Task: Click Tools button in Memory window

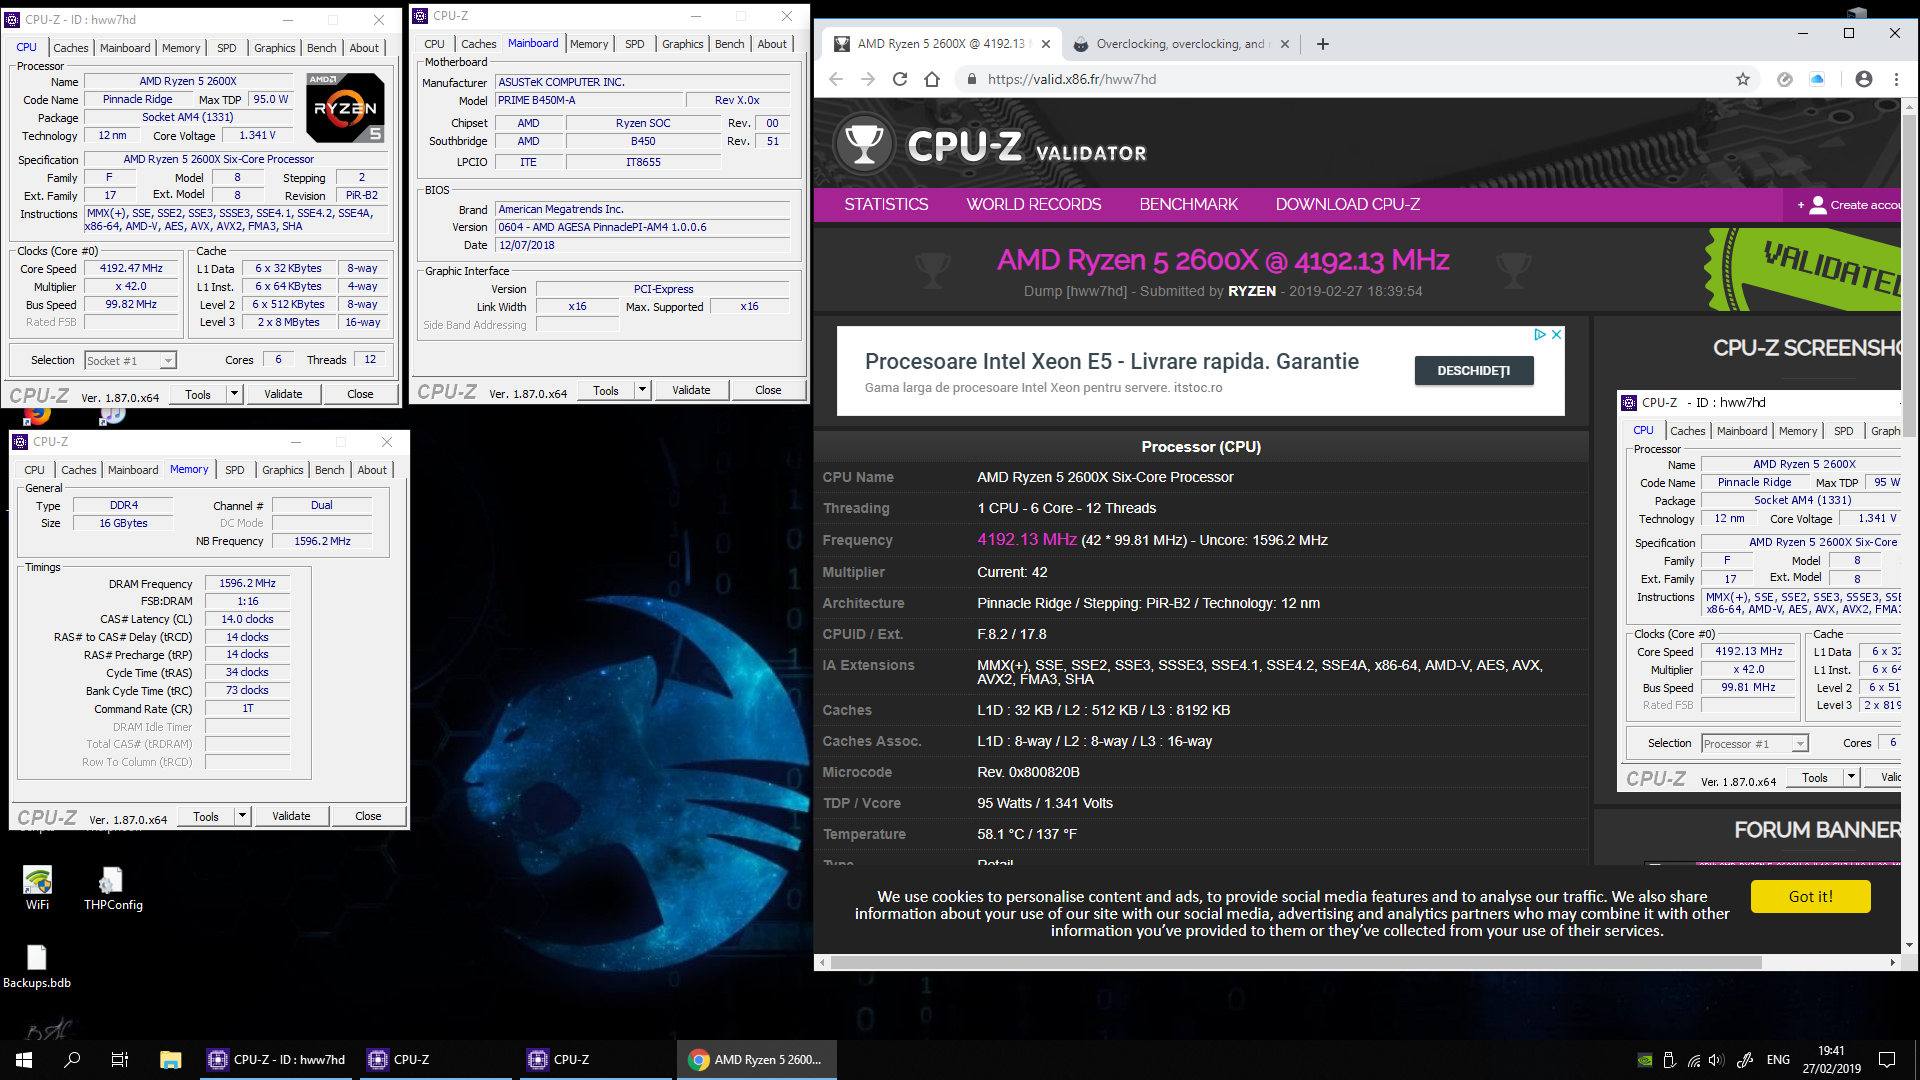Action: 206,816
